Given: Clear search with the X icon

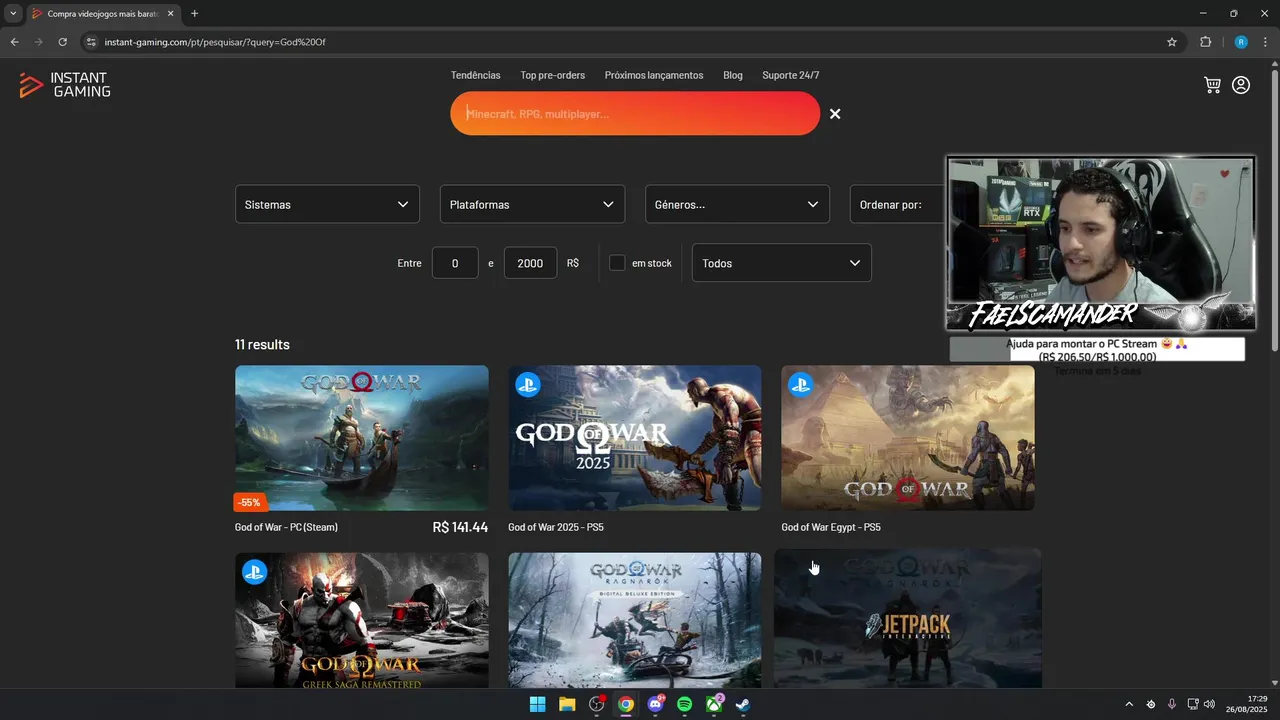Looking at the screenshot, I should 835,114.
